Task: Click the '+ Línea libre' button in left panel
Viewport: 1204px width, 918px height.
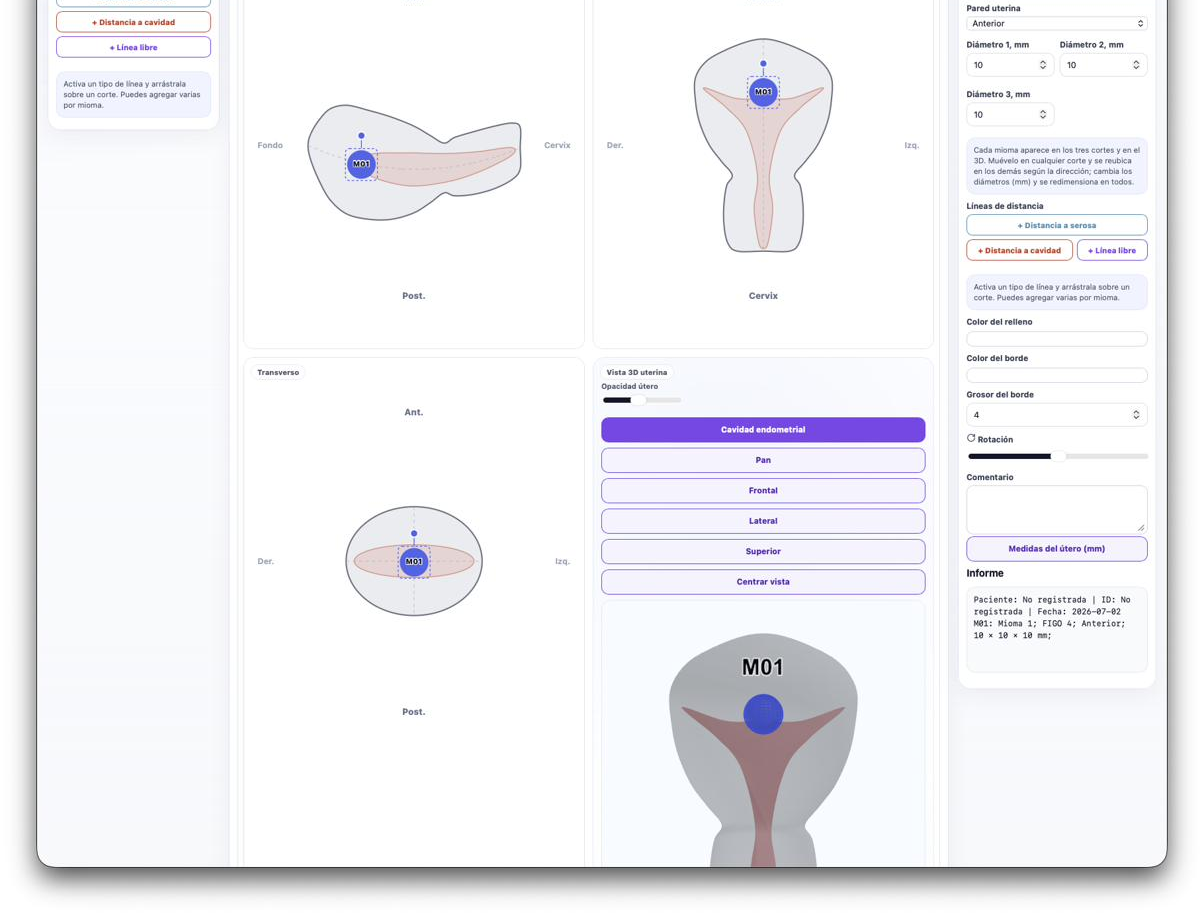Action: coord(133,47)
